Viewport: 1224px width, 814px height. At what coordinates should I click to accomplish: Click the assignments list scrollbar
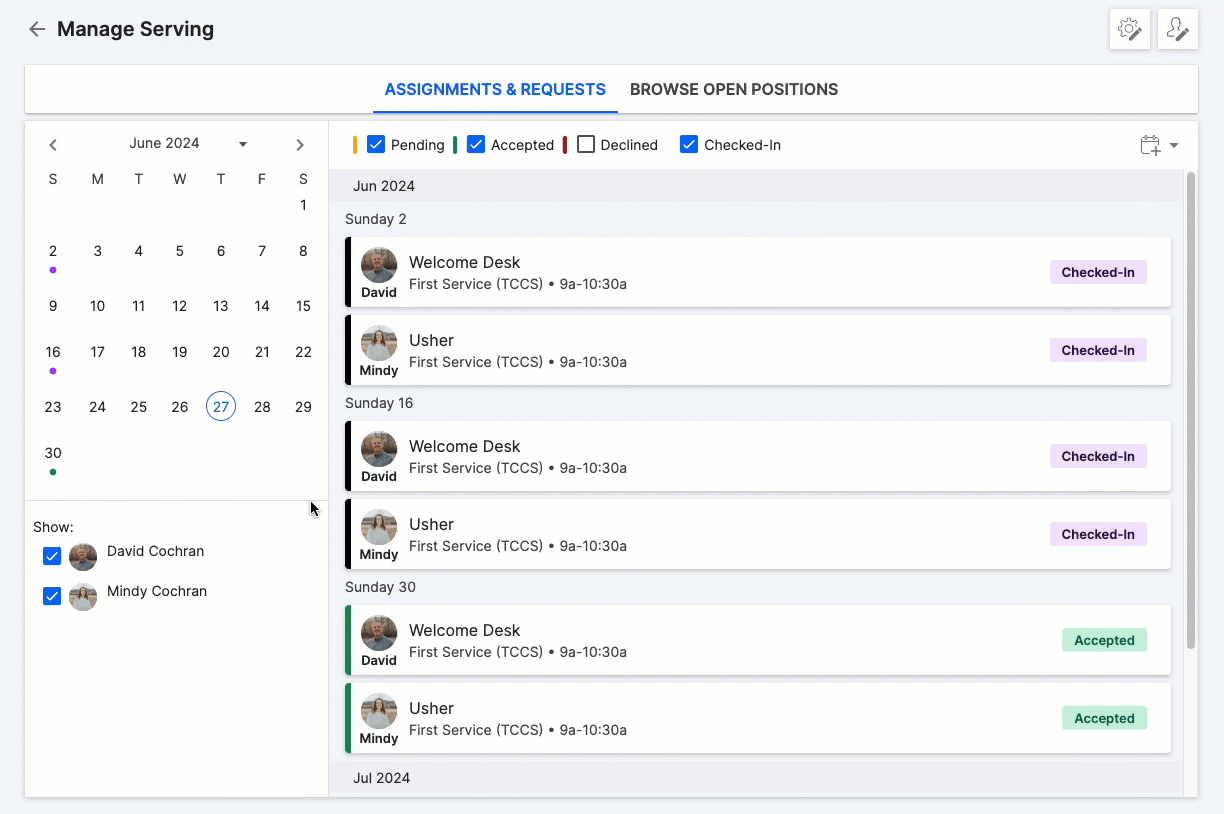pyautogui.click(x=1190, y=410)
